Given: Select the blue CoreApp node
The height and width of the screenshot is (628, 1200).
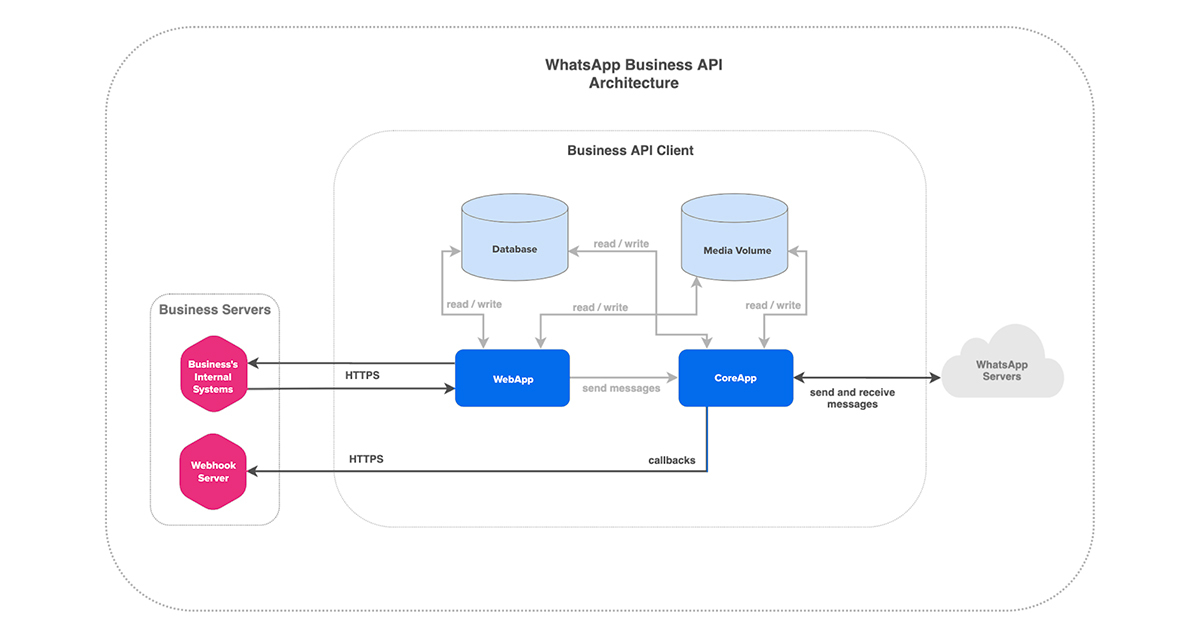Looking at the screenshot, I should pyautogui.click(x=735, y=378).
